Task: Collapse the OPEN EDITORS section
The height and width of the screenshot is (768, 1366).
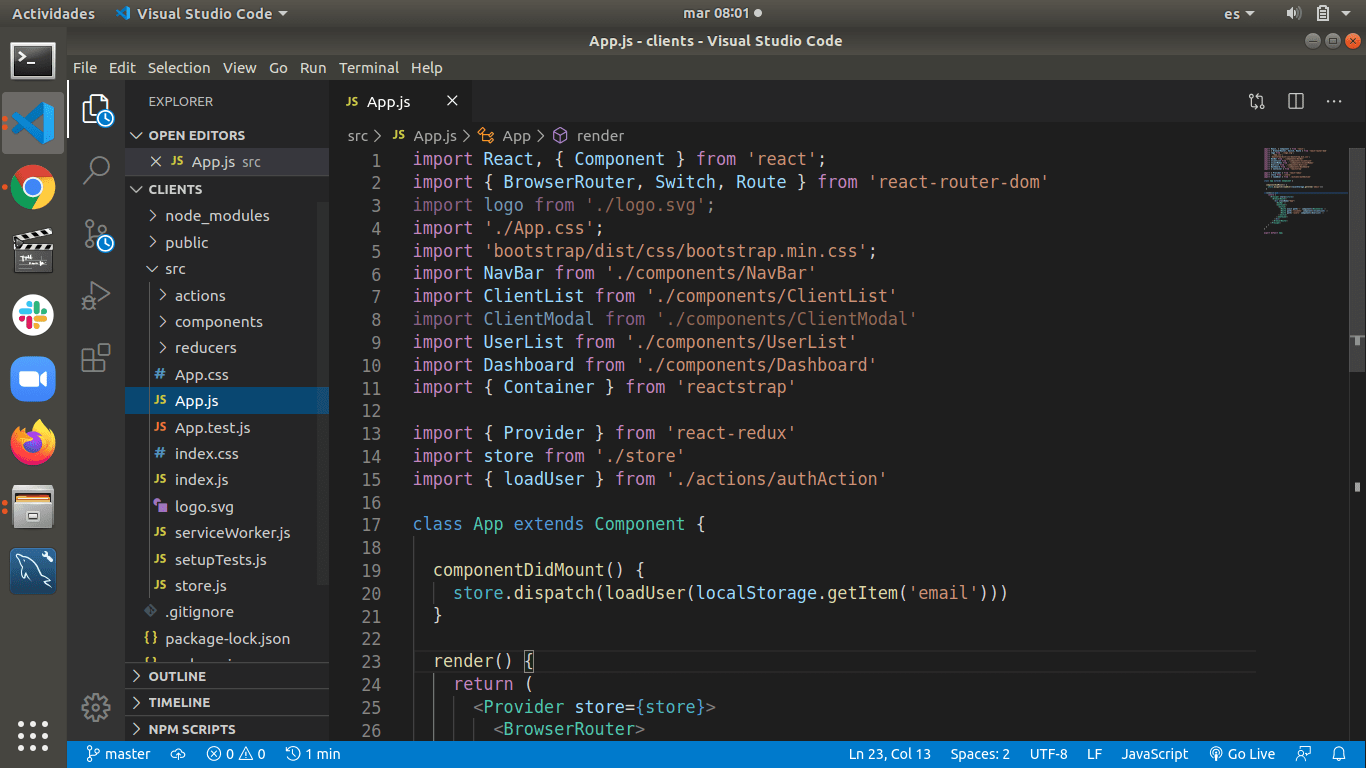Action: click(x=196, y=135)
